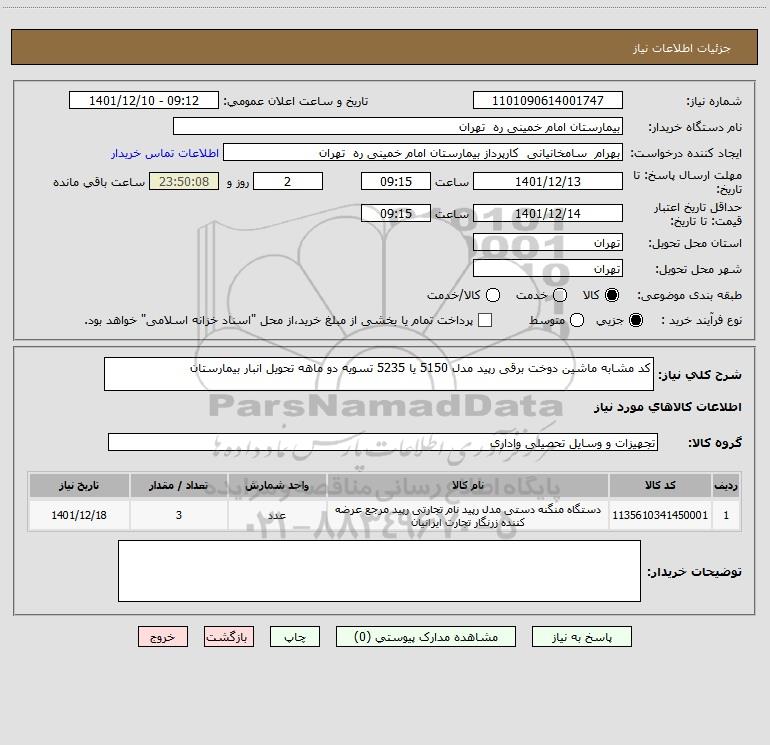Click the جزئیات اطلاعات نیاز page title
Image resolution: width=770 pixels, height=745 pixels.
coord(682,48)
